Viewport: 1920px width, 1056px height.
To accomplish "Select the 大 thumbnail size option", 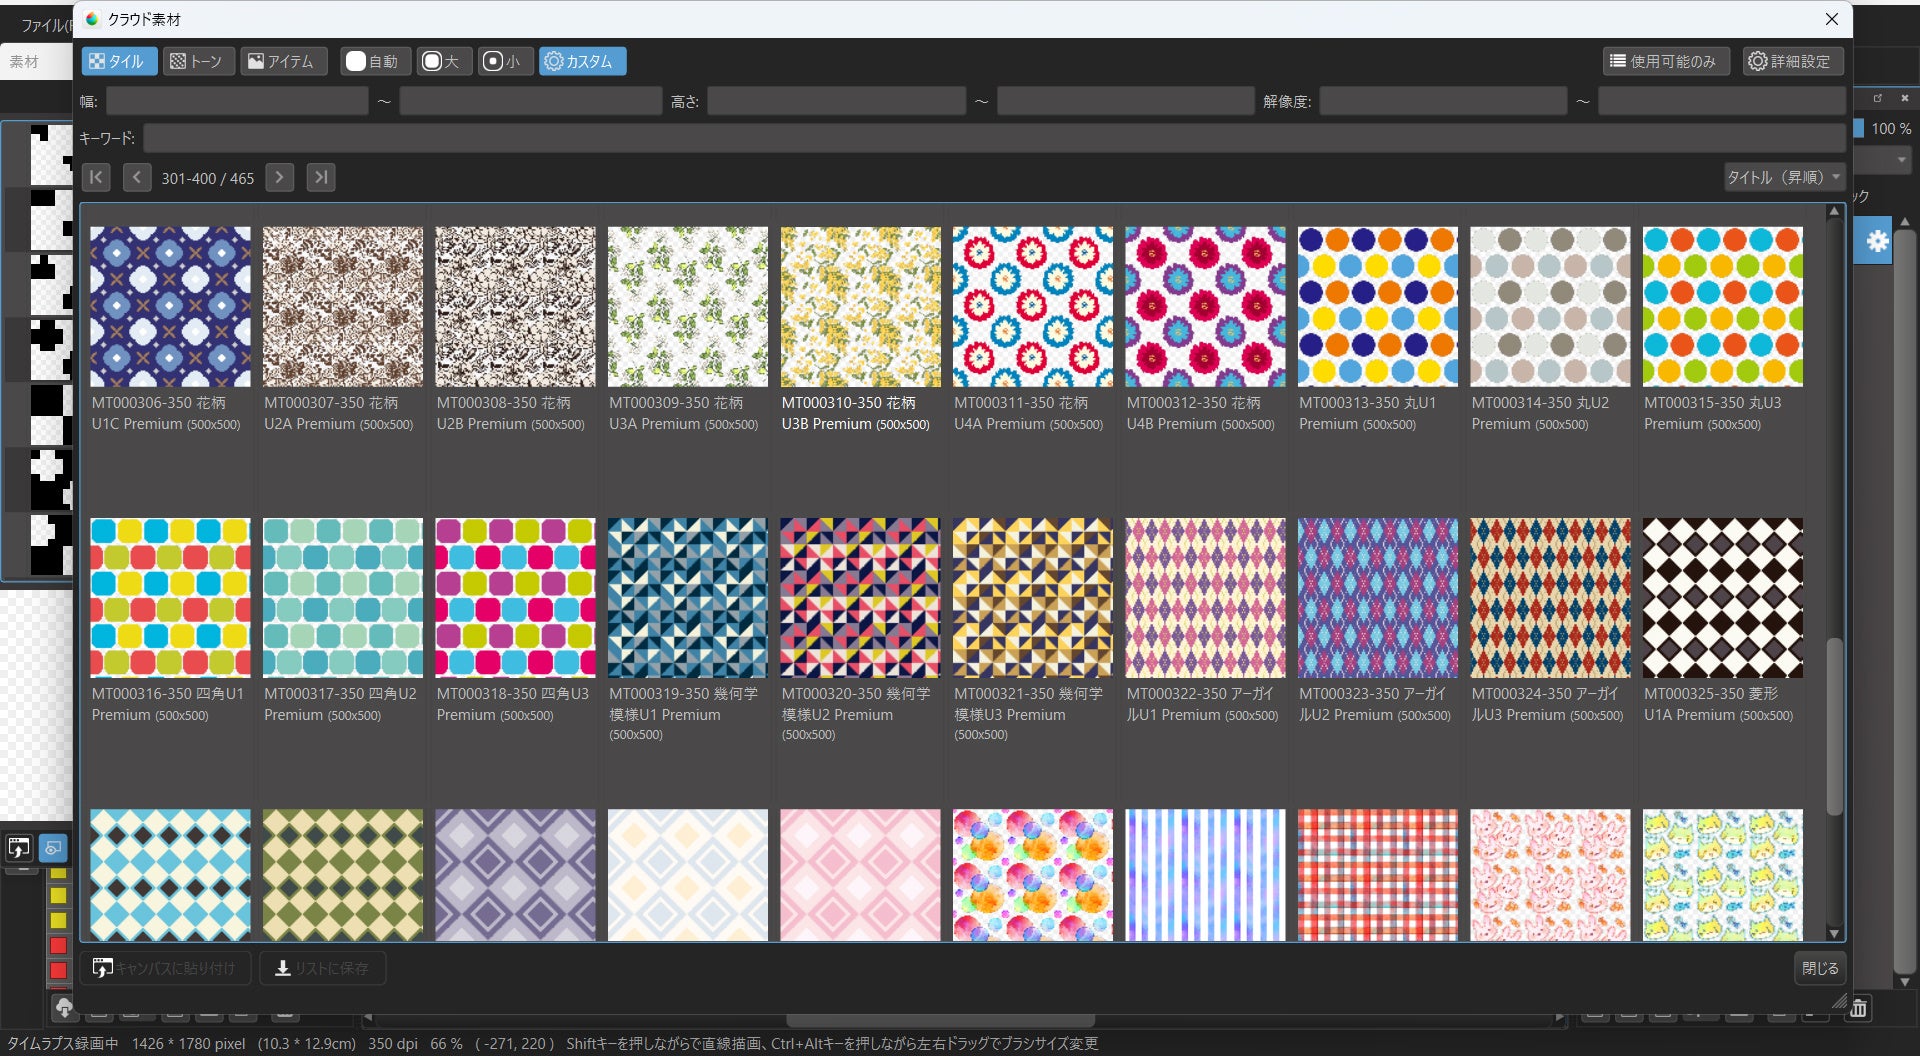I will coord(442,62).
